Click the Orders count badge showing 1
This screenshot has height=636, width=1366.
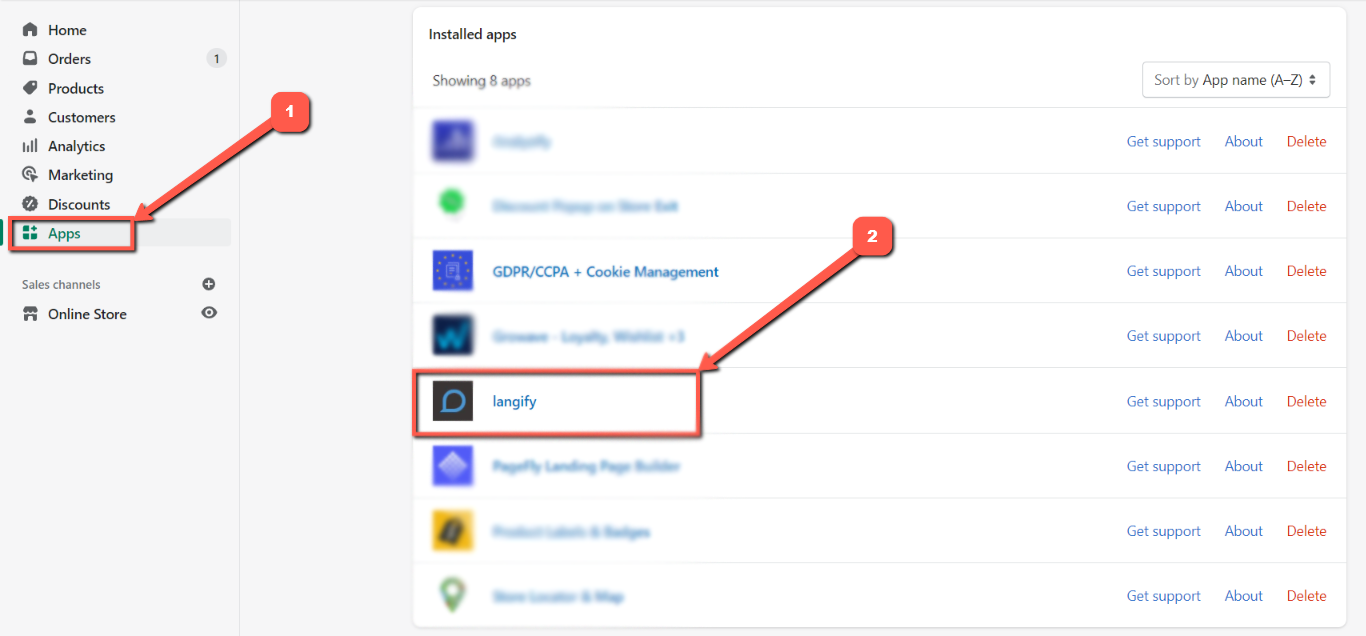[x=216, y=59]
